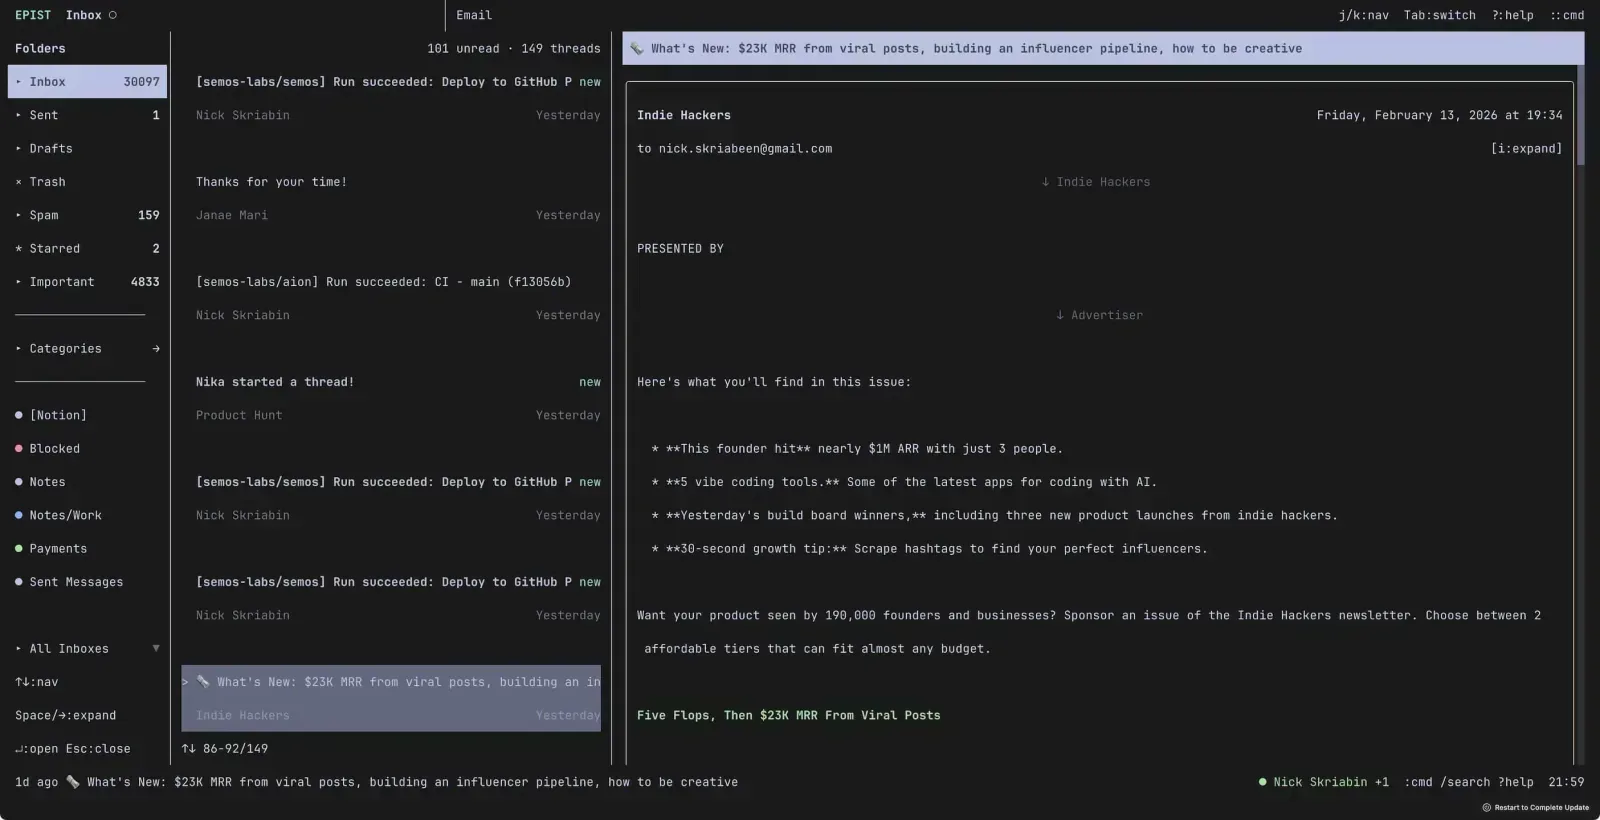Image resolution: width=1600 pixels, height=820 pixels.
Task: Expand the collapsed Advertiser section
Action: (x=1098, y=315)
